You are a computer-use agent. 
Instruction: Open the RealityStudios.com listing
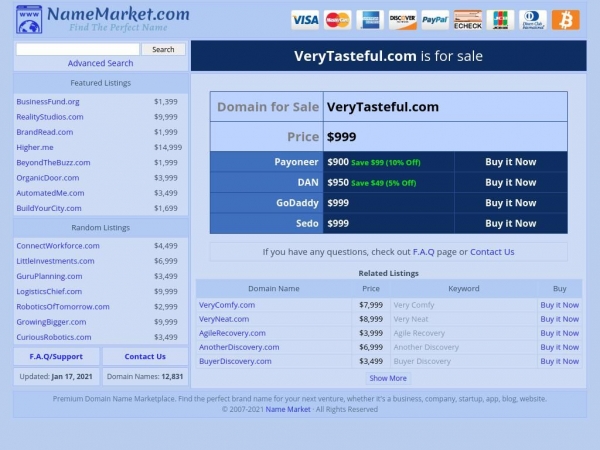pyautogui.click(x=50, y=117)
